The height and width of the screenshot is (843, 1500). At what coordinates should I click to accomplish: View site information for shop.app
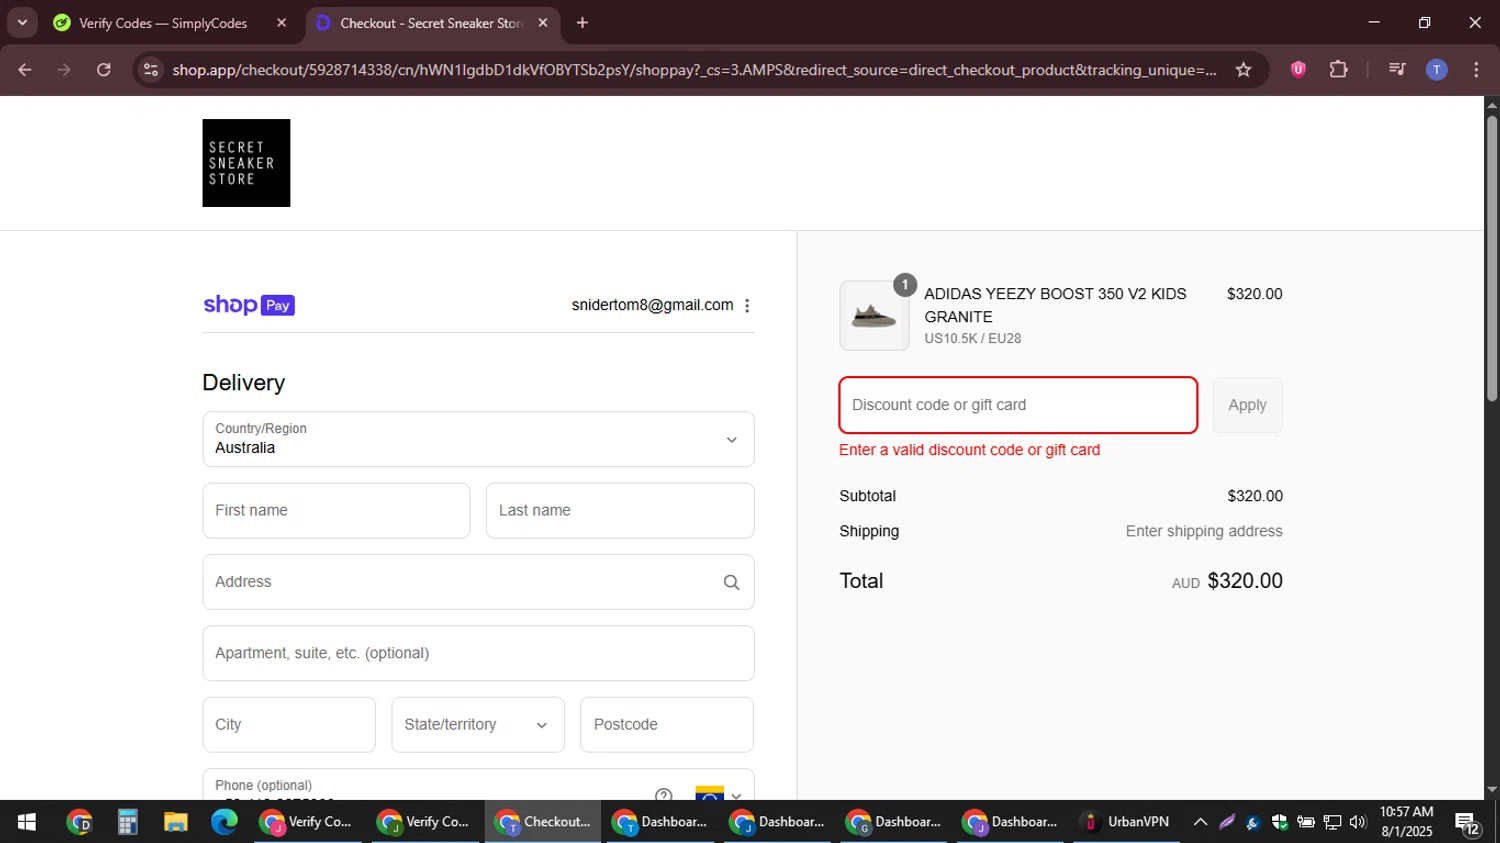(151, 70)
